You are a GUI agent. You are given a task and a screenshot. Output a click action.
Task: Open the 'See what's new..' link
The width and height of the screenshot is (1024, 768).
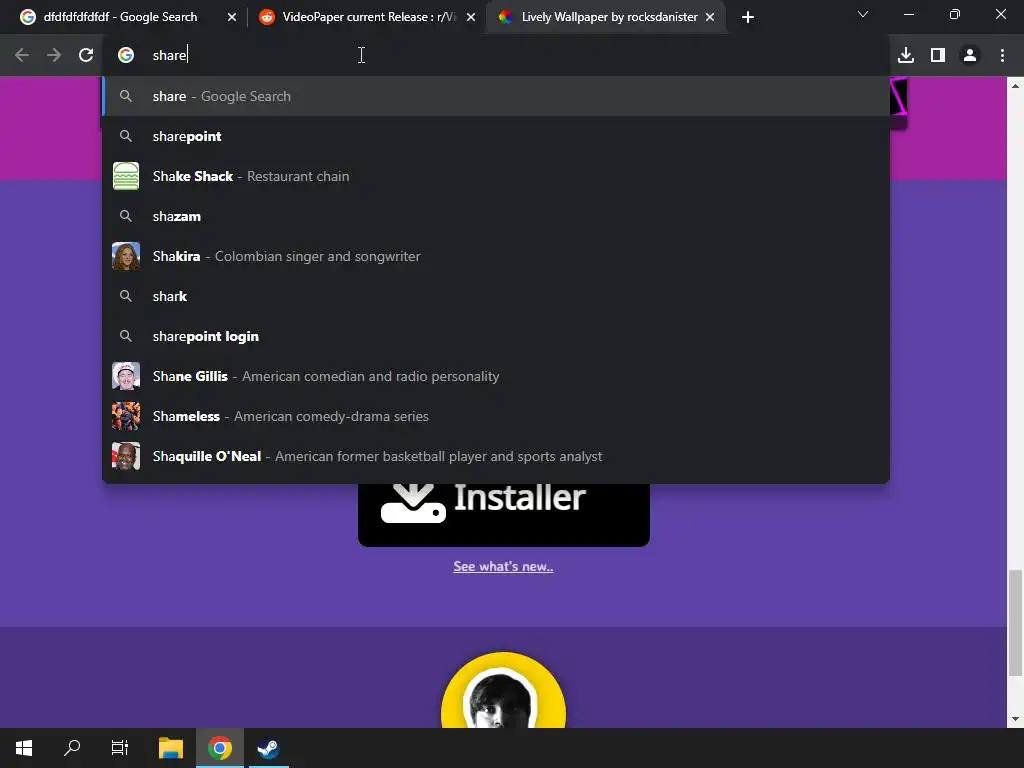coord(504,566)
